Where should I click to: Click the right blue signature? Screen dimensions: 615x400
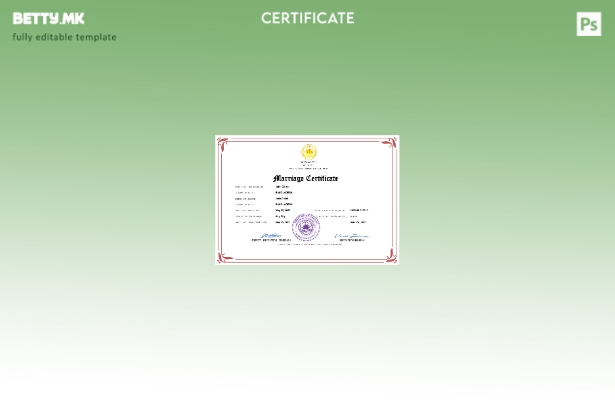pyautogui.click(x=351, y=236)
